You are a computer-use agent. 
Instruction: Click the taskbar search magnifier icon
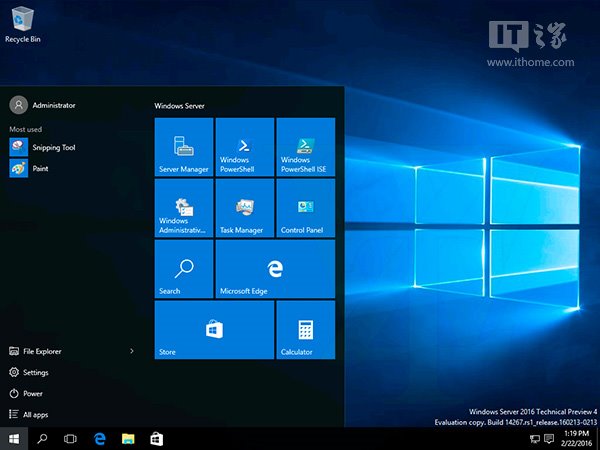pos(42,439)
